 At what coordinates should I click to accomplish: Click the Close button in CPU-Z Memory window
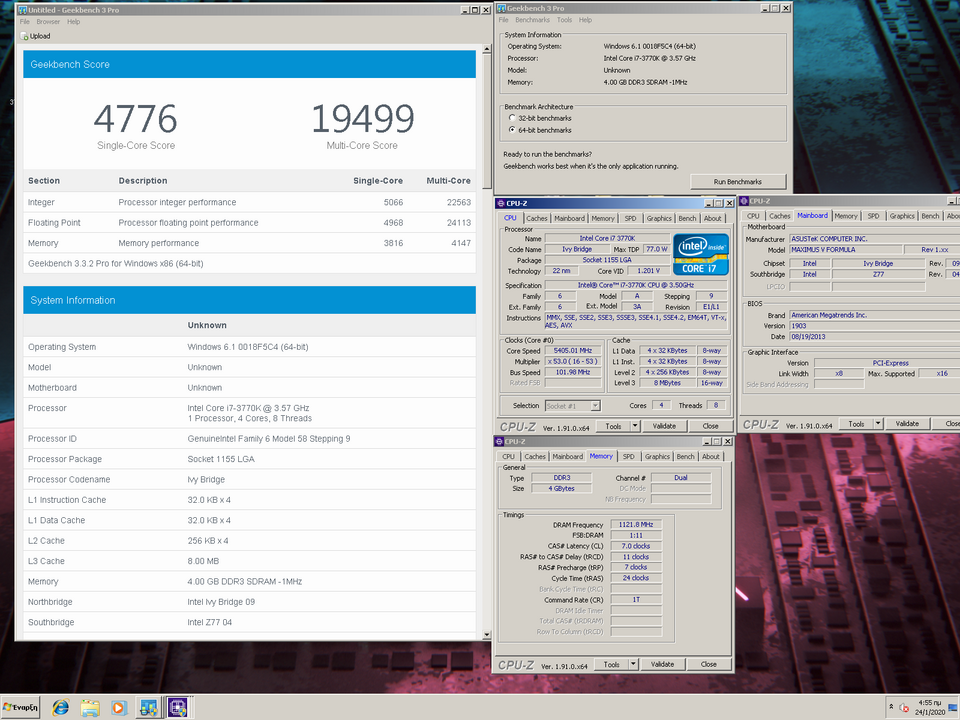[x=708, y=664]
